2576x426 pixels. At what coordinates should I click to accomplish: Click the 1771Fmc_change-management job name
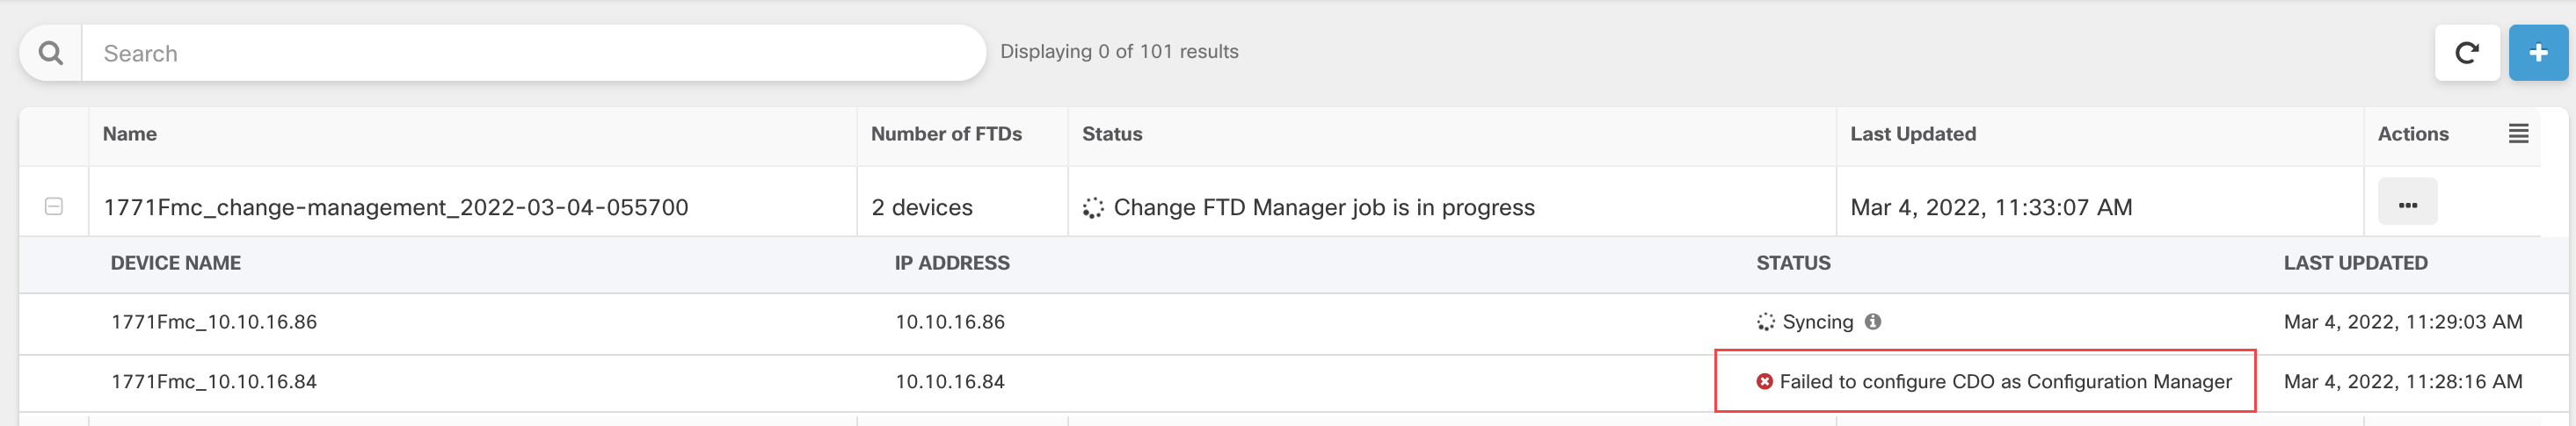click(x=396, y=207)
